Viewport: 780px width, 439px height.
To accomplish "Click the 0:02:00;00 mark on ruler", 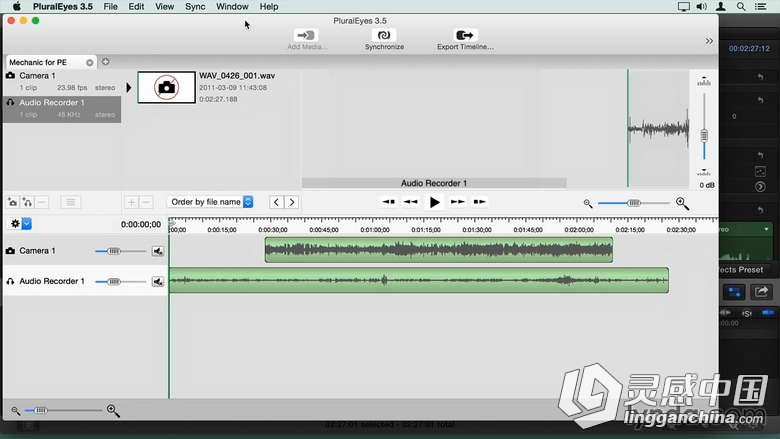I will tap(579, 230).
